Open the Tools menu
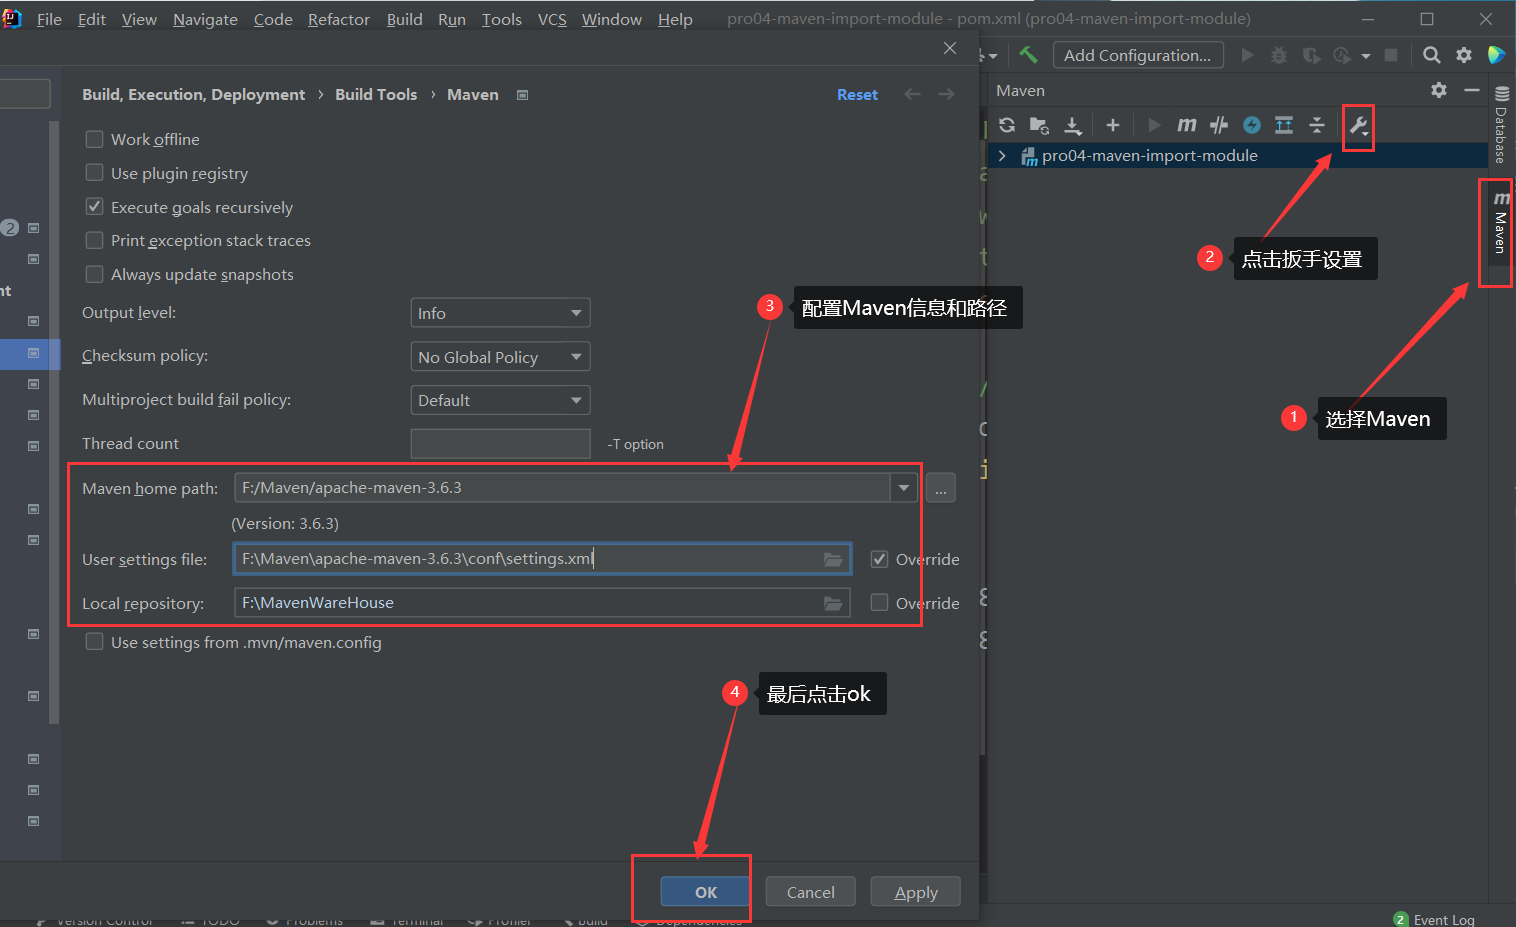 [x=501, y=19]
